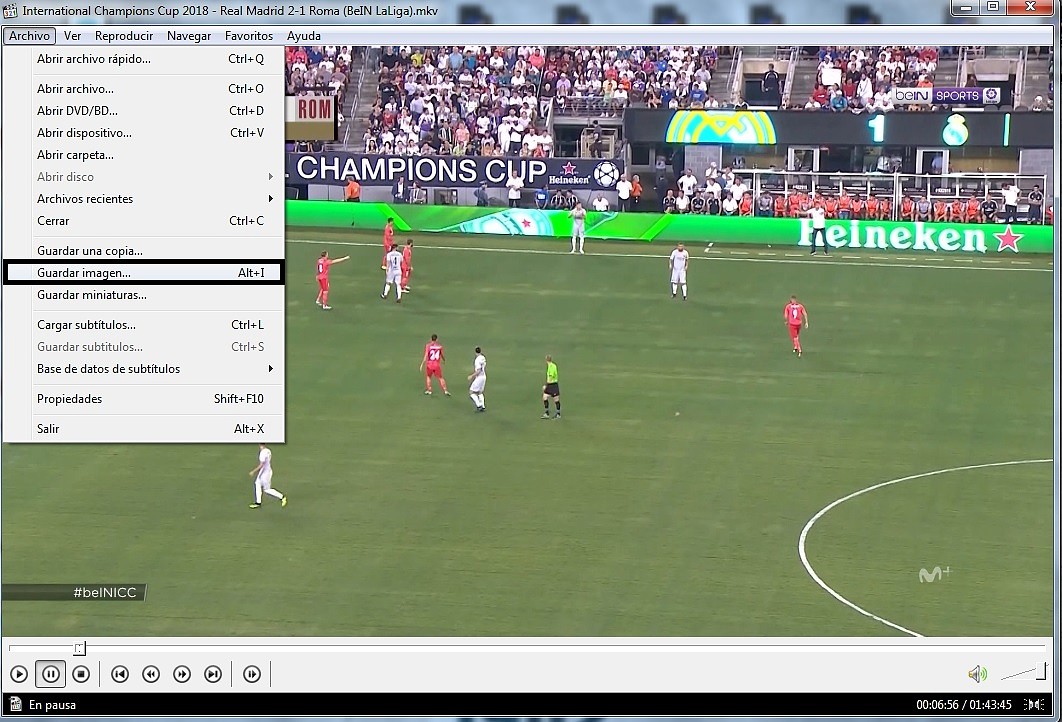Click the fast-forward (increase speed) button
This screenshot has height=722, width=1062.
coord(182,674)
